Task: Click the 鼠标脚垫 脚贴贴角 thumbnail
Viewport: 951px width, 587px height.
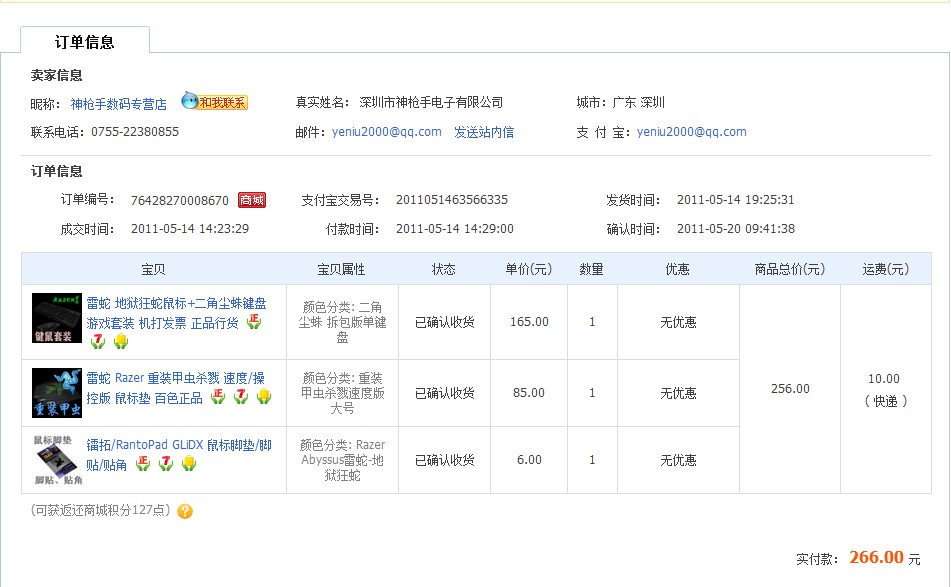Action: point(57,460)
